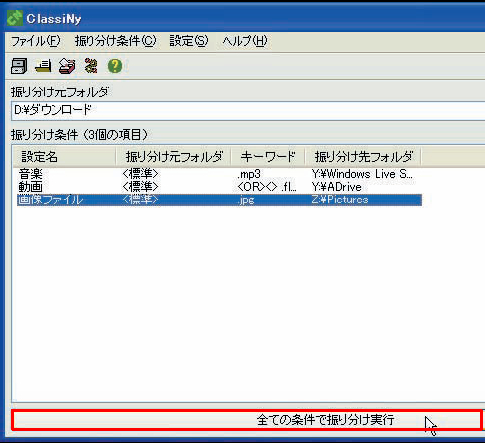
Task: Sort by the キーワード column header
Action: click(268, 157)
